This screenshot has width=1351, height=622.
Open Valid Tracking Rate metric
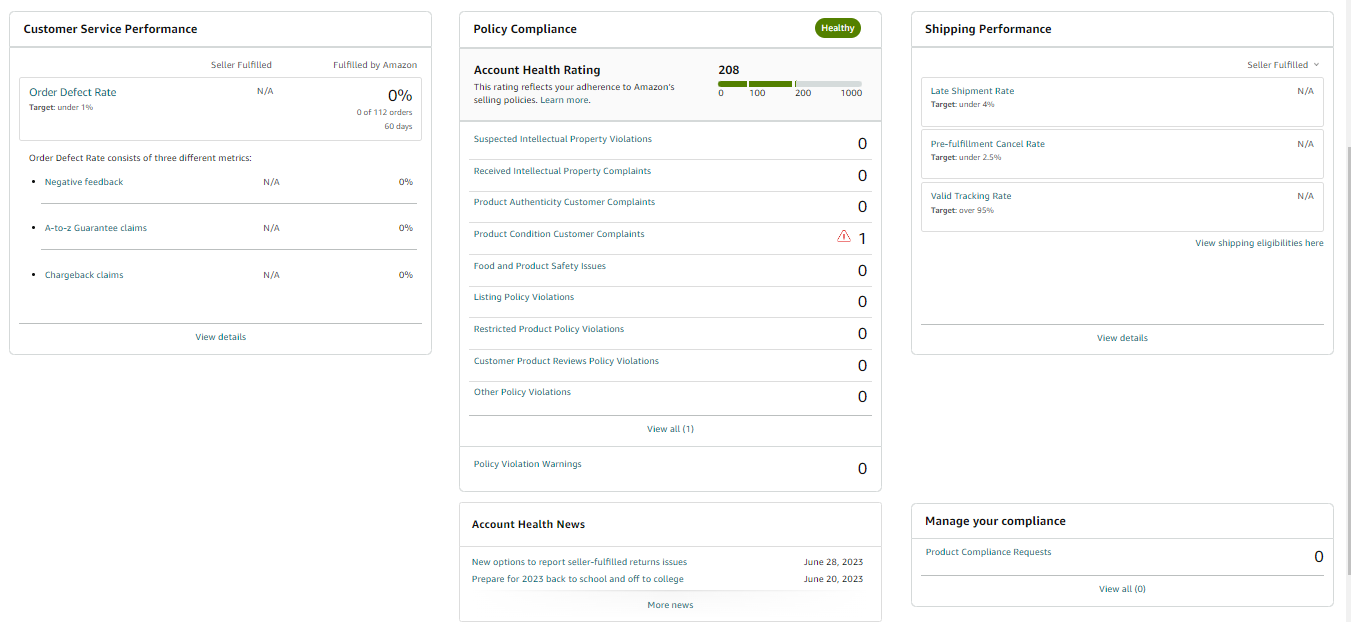point(971,196)
